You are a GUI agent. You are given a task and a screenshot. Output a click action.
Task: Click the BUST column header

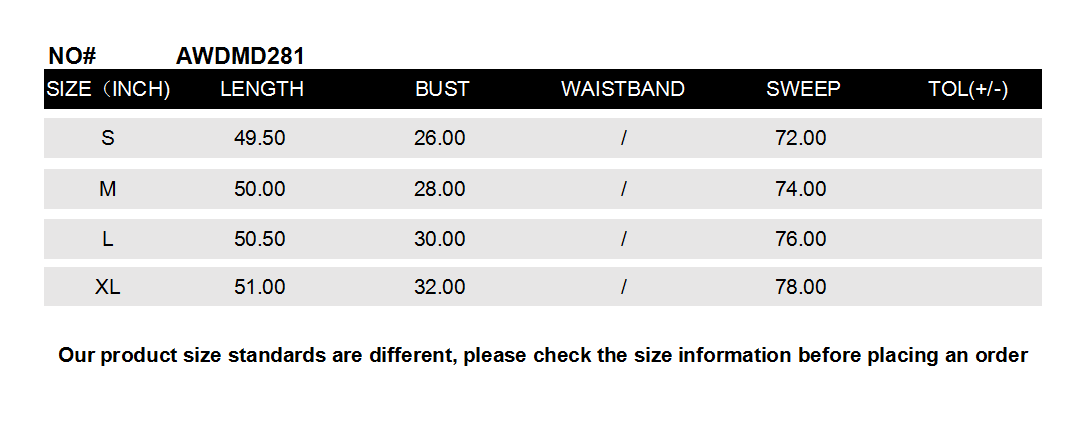442,89
